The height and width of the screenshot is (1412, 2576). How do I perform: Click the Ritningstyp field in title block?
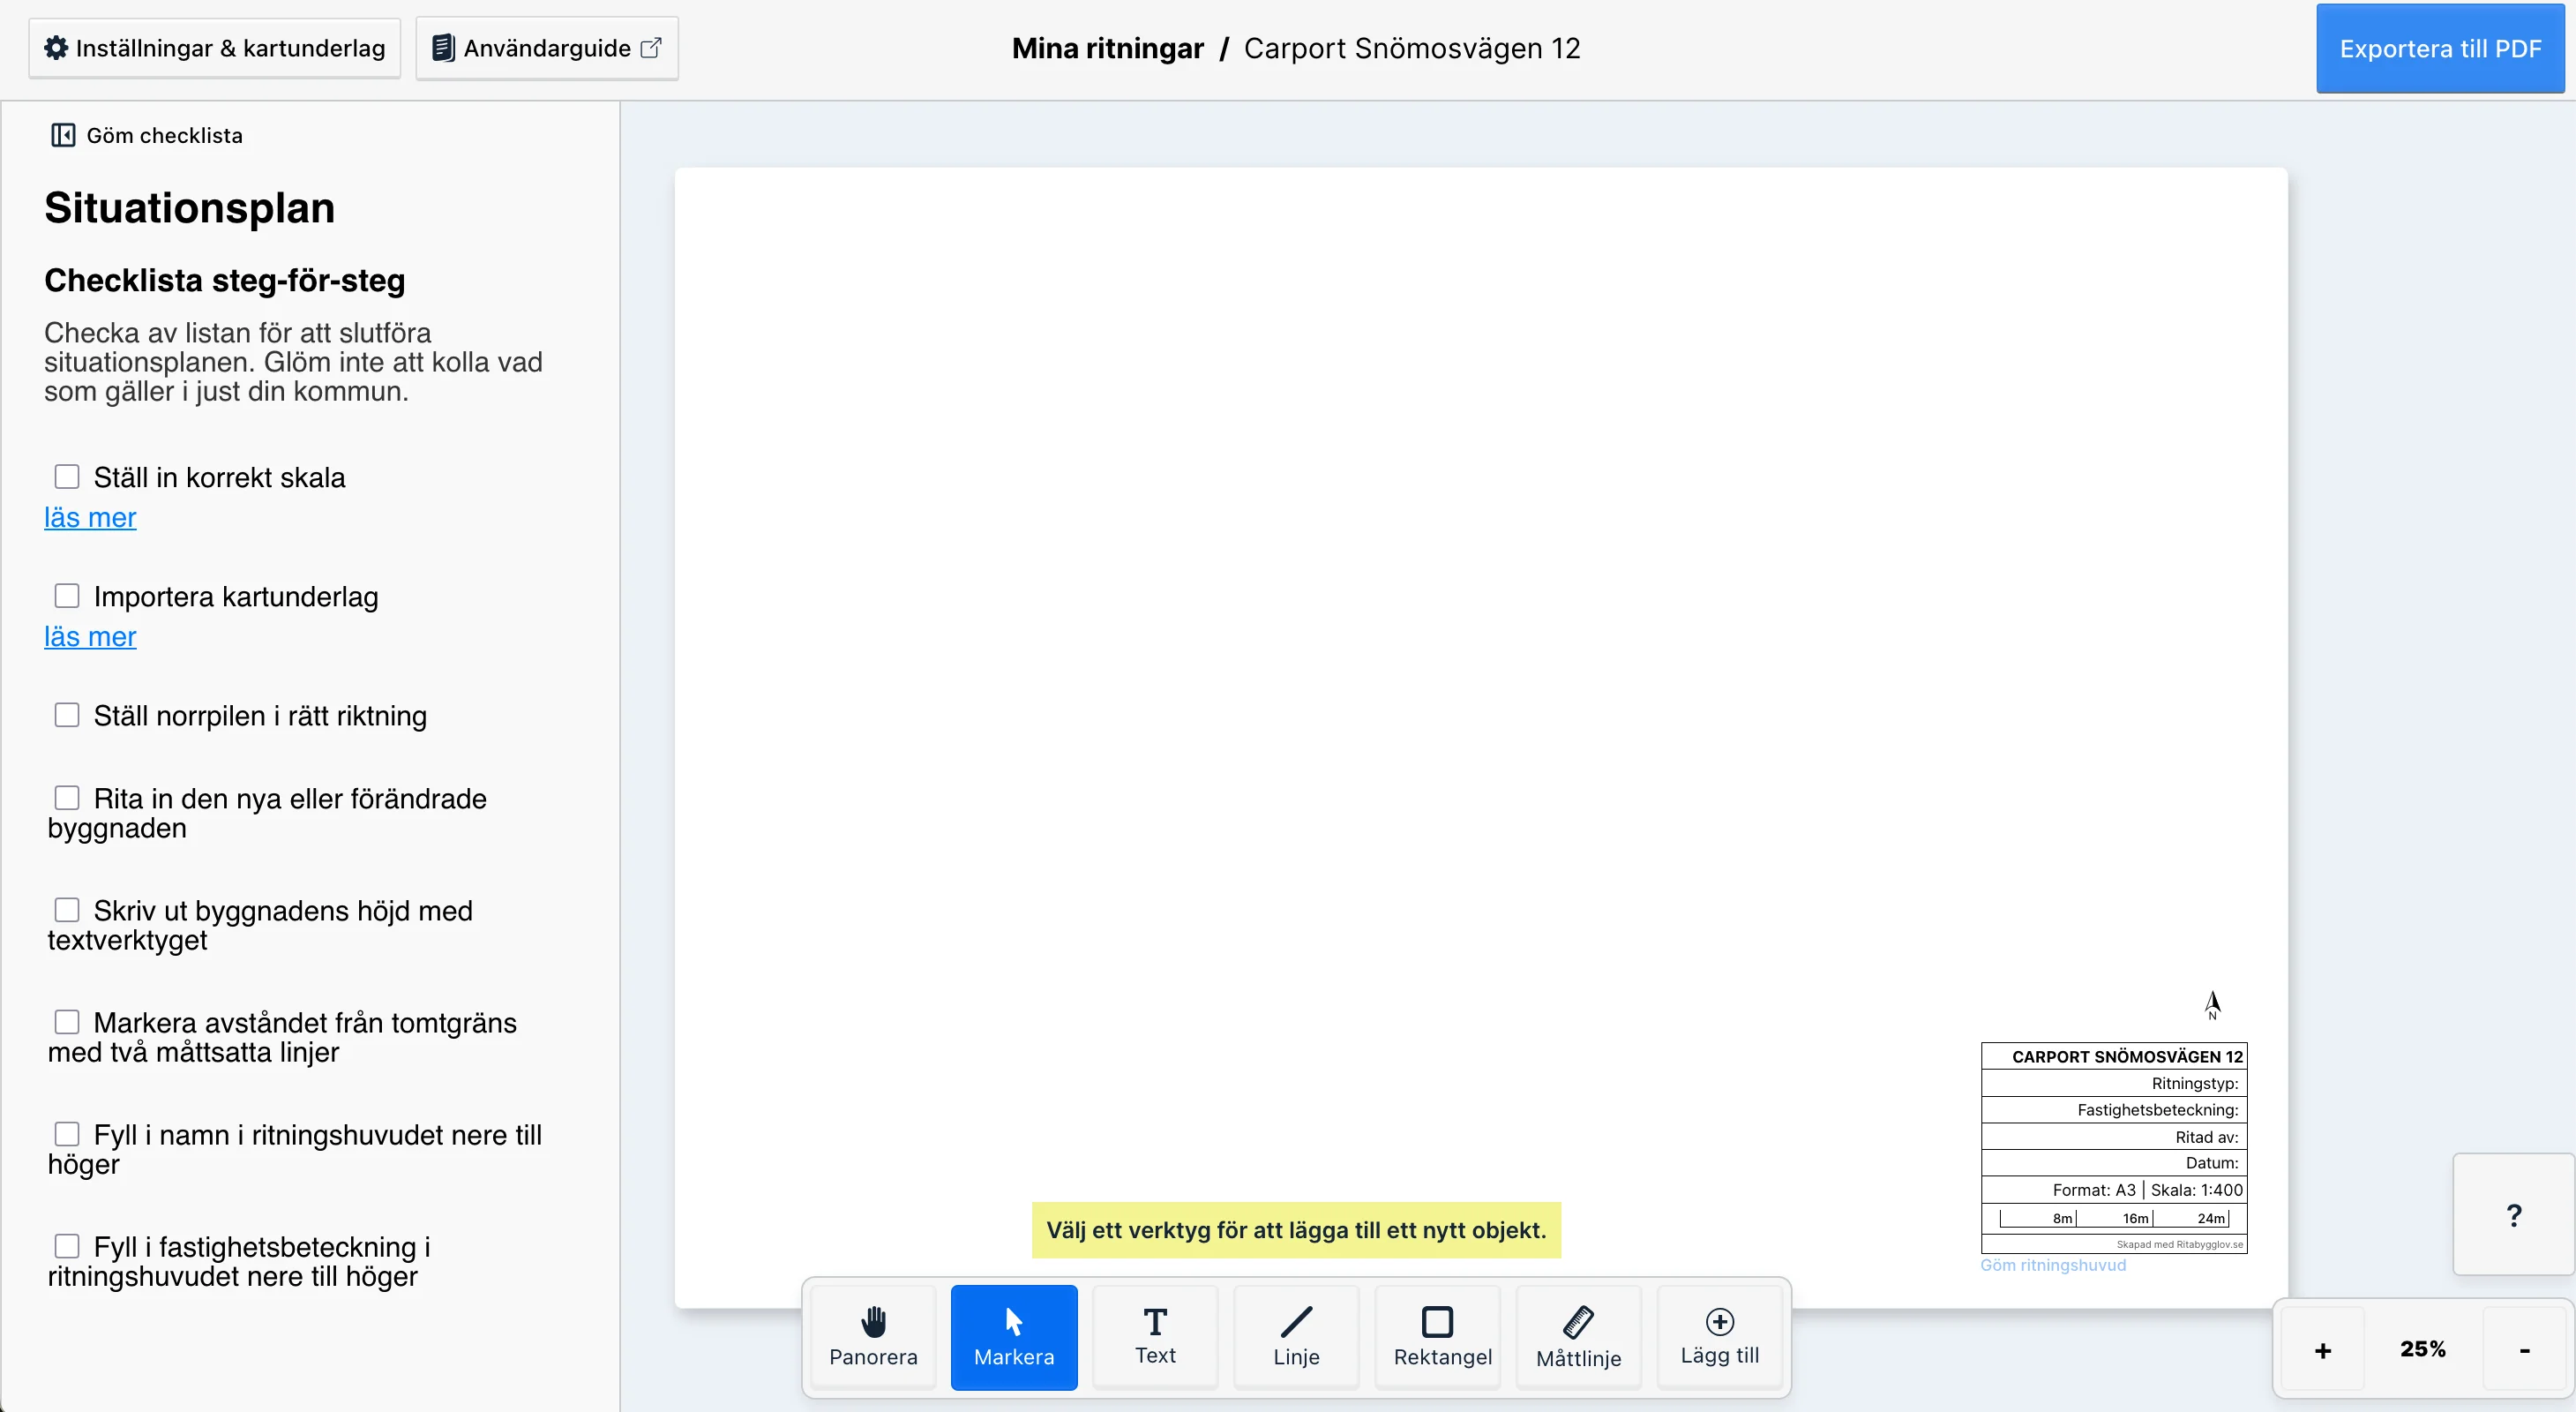coord(2114,1083)
